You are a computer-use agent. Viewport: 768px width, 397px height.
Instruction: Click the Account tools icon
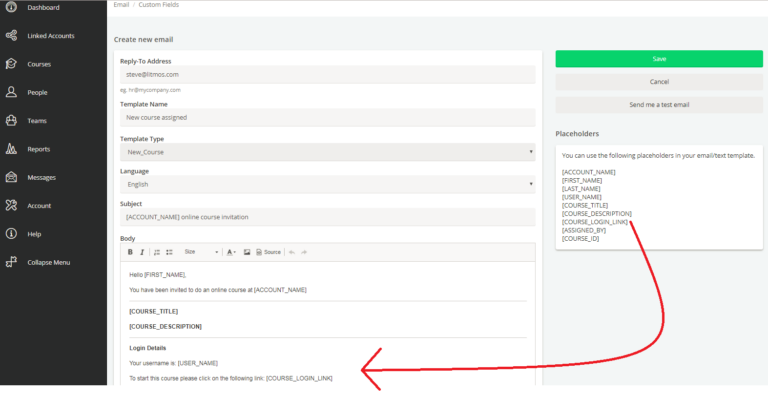click(x=11, y=206)
